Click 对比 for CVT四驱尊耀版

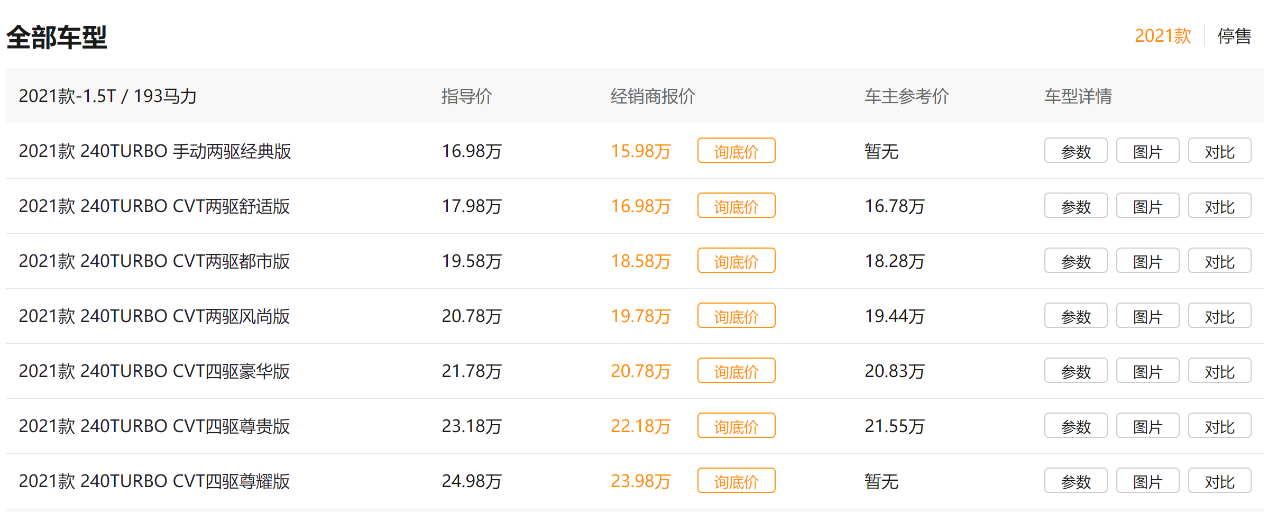pyautogui.click(x=1219, y=481)
